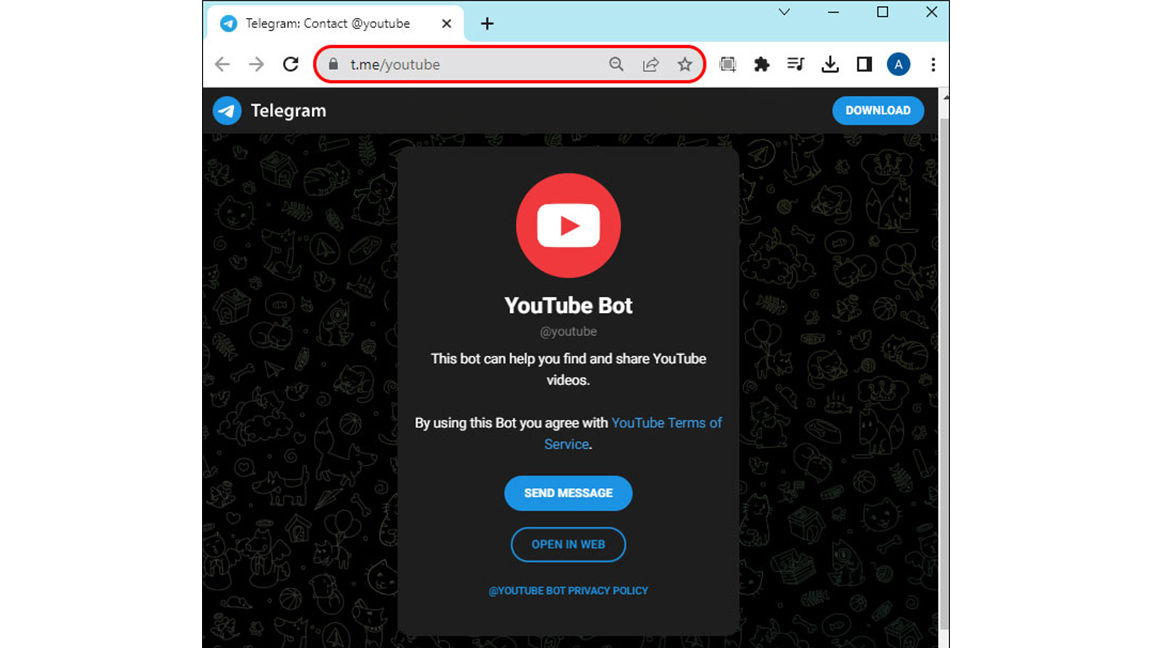Share this page using the share icon
Screen dimensions: 1152x648
pyautogui.click(x=650, y=65)
